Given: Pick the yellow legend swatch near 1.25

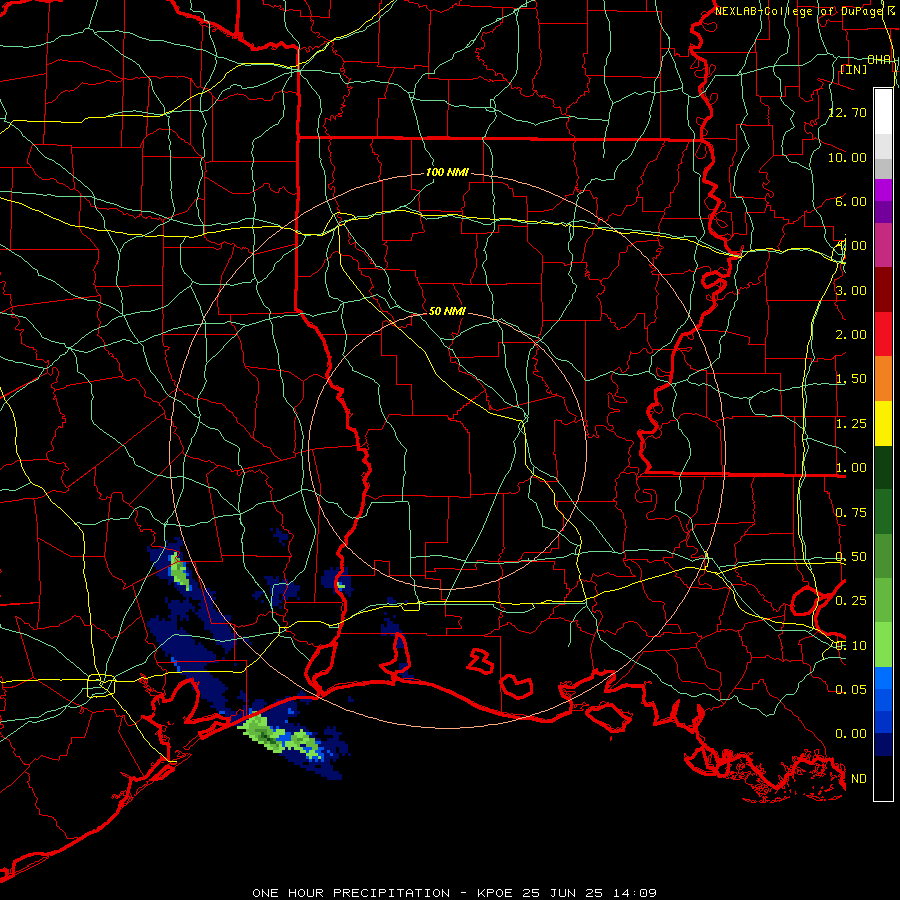Looking at the screenshot, I should point(883,423).
